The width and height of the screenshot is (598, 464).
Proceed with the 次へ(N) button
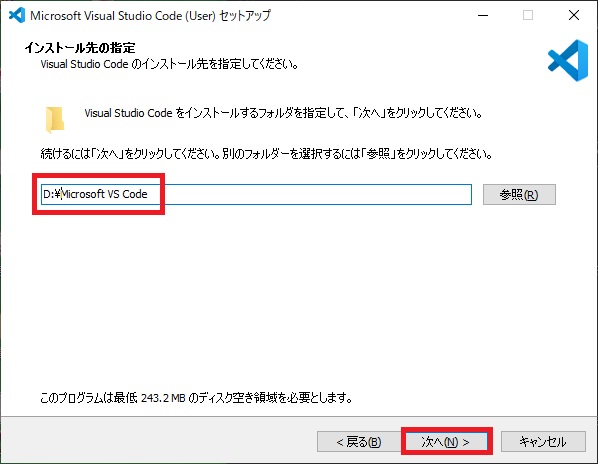pyautogui.click(x=446, y=442)
